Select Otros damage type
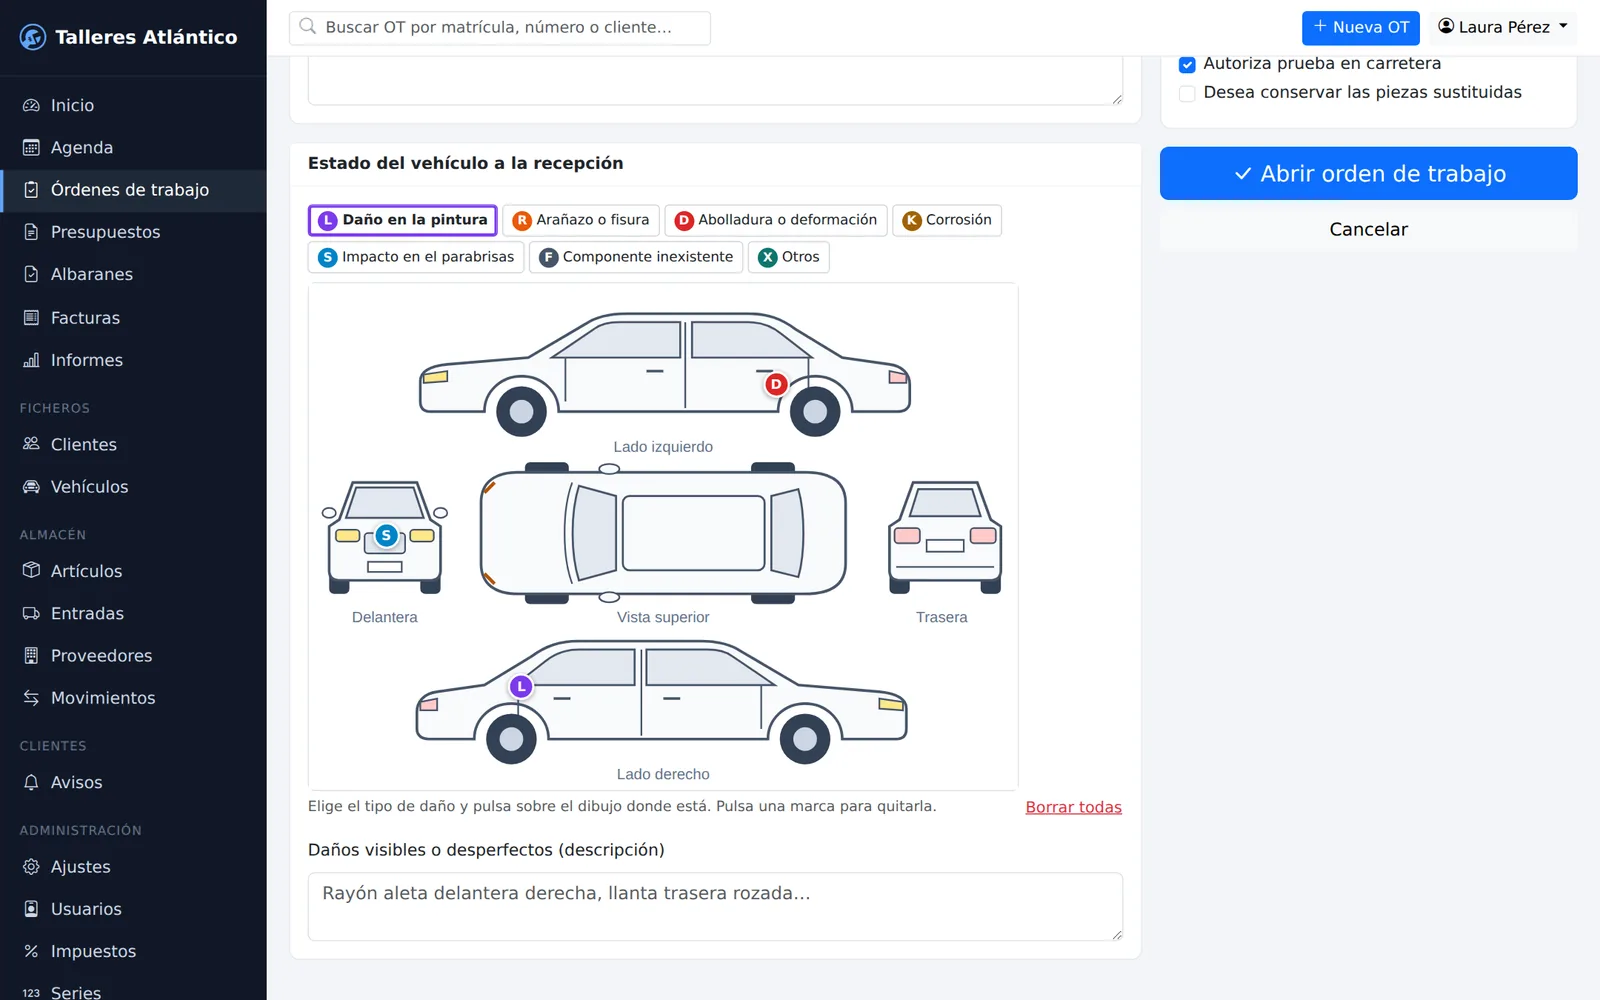This screenshot has height=1000, width=1600. click(x=789, y=257)
